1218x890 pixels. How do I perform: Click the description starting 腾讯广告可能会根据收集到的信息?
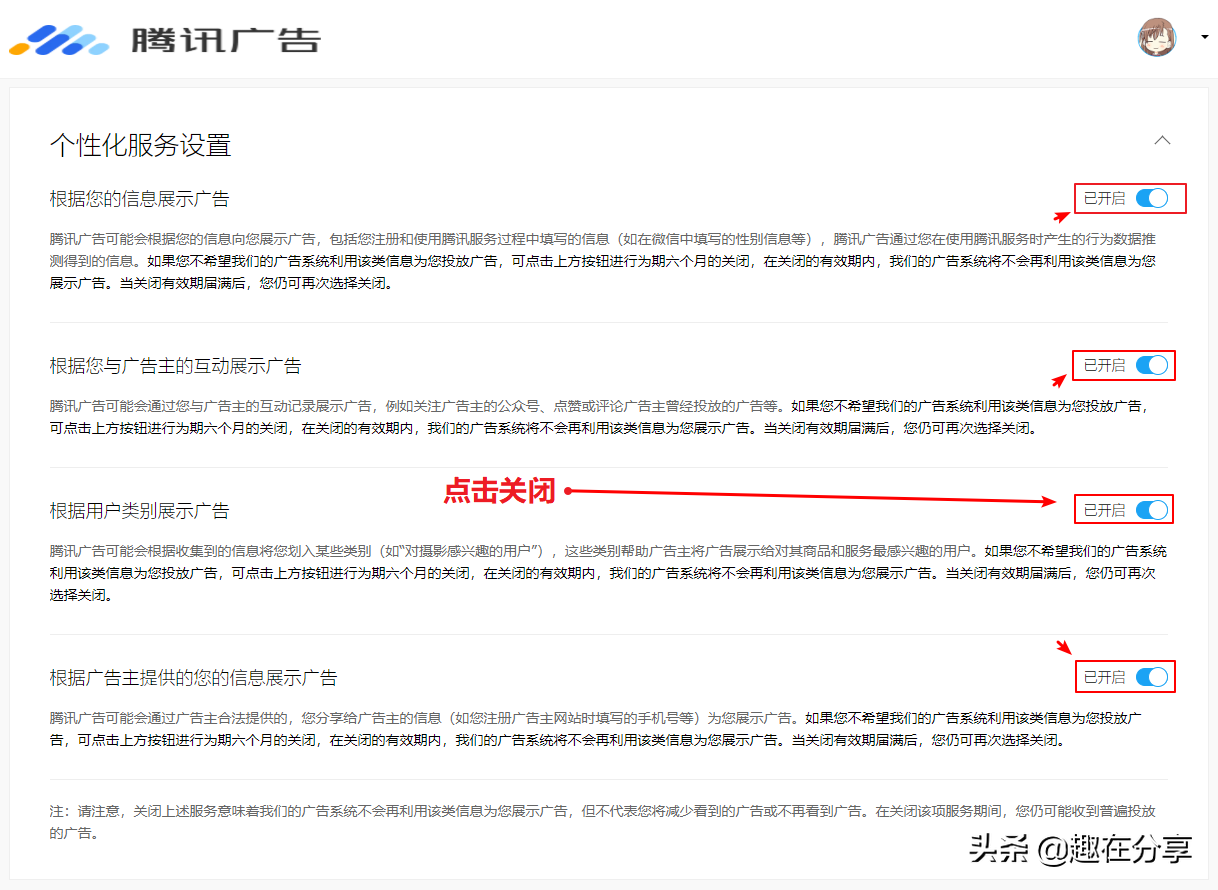tap(609, 573)
